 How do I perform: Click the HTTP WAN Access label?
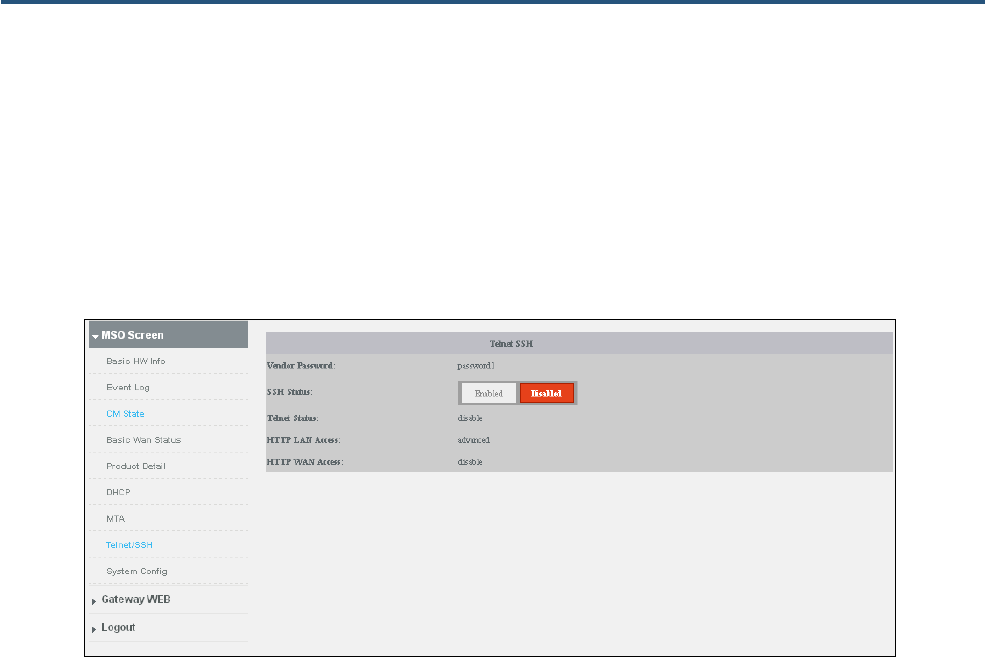(x=305, y=462)
